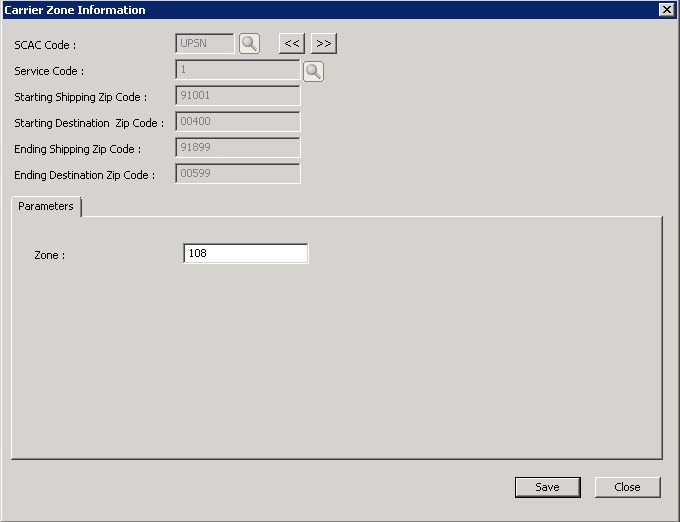Save the carrier zone information
Image resolution: width=680 pixels, height=522 pixels.
pyautogui.click(x=547, y=487)
